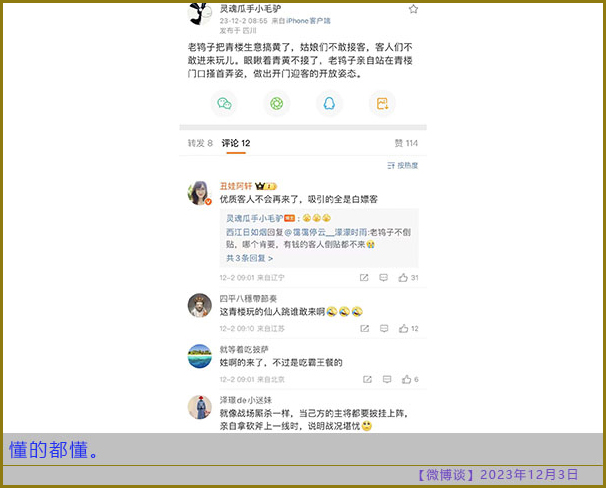Viewport: 606px width, 488px height.
Task: Open commenter name 丑娃阿轩
Action: pos(236,186)
